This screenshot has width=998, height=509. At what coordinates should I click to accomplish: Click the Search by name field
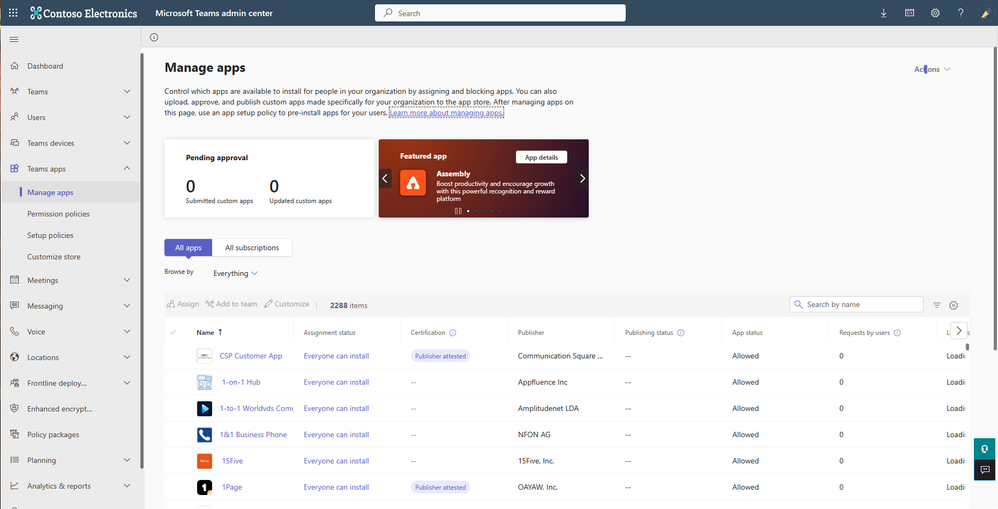coord(856,304)
